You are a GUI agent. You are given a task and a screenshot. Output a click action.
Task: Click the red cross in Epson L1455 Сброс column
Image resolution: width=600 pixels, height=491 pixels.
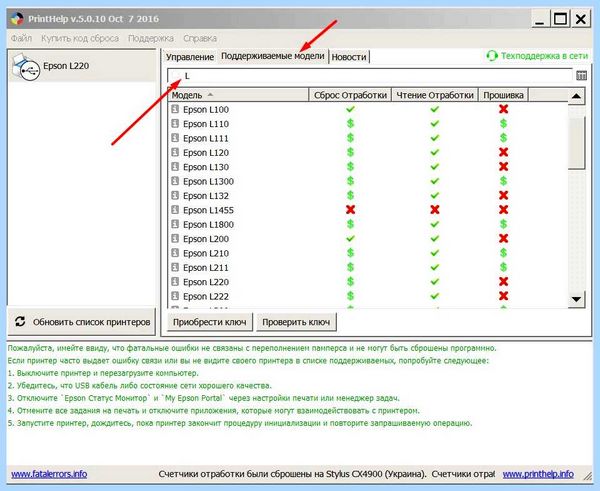pos(350,210)
